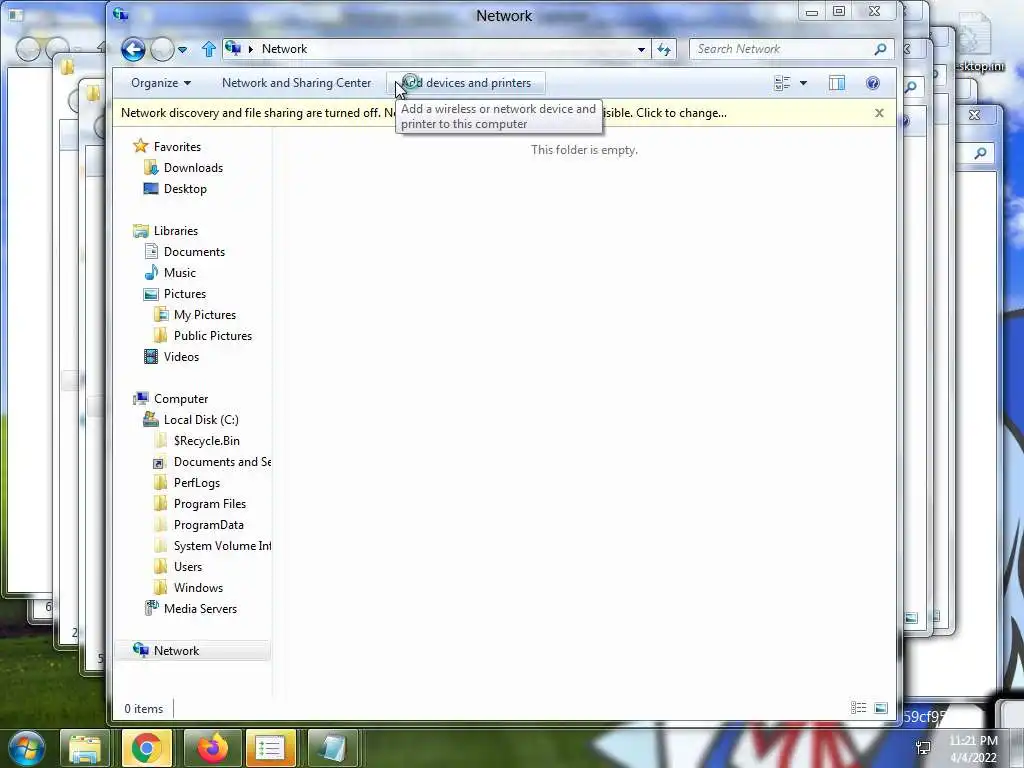Open the Organize menu
The width and height of the screenshot is (1024, 768).
click(x=161, y=83)
